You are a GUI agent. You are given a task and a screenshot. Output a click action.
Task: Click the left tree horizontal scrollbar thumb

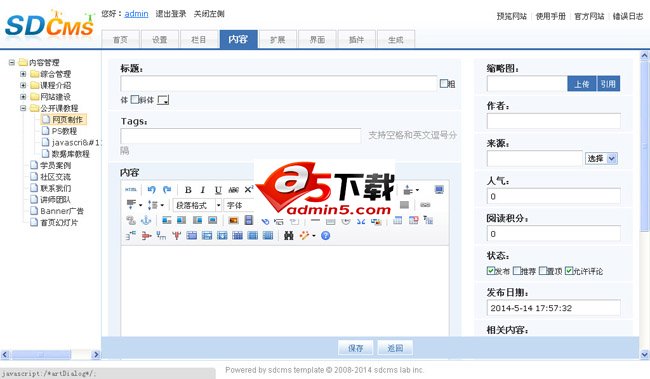[x=41, y=355]
